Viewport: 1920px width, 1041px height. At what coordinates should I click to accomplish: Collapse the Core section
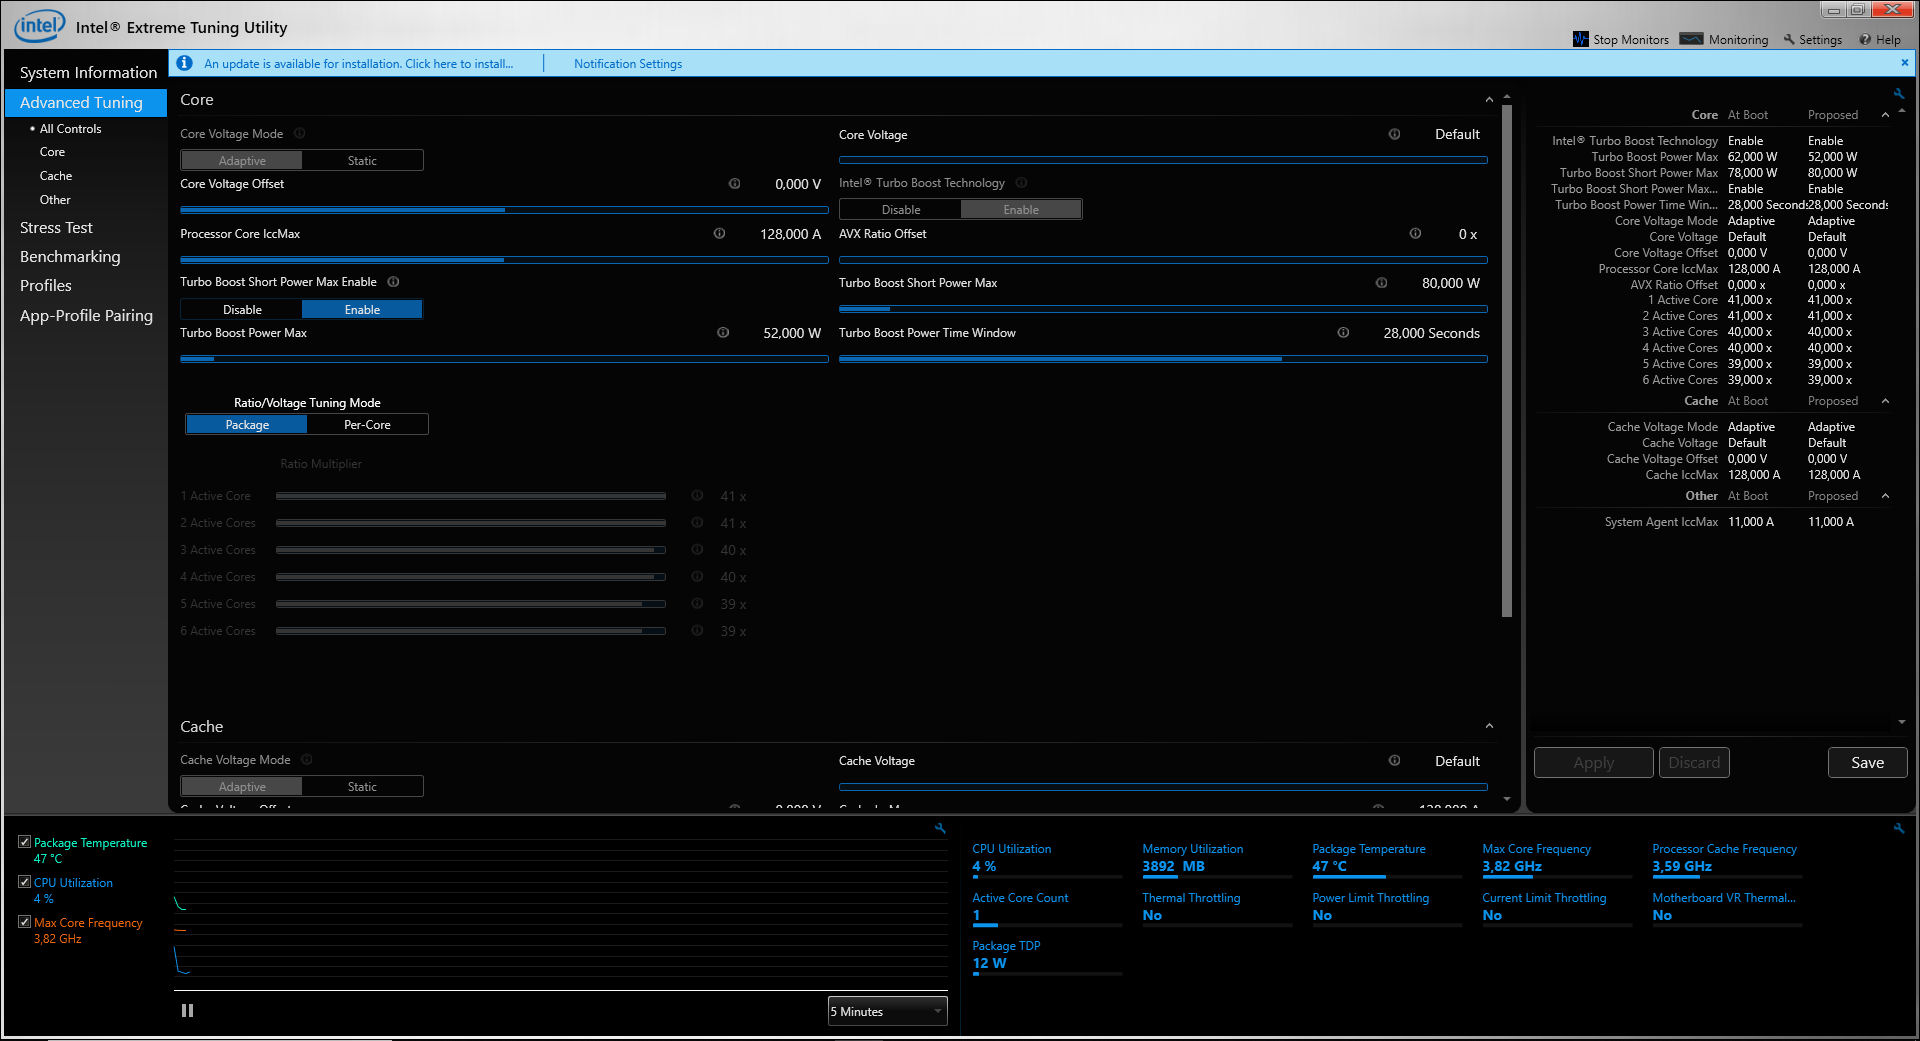1489,100
